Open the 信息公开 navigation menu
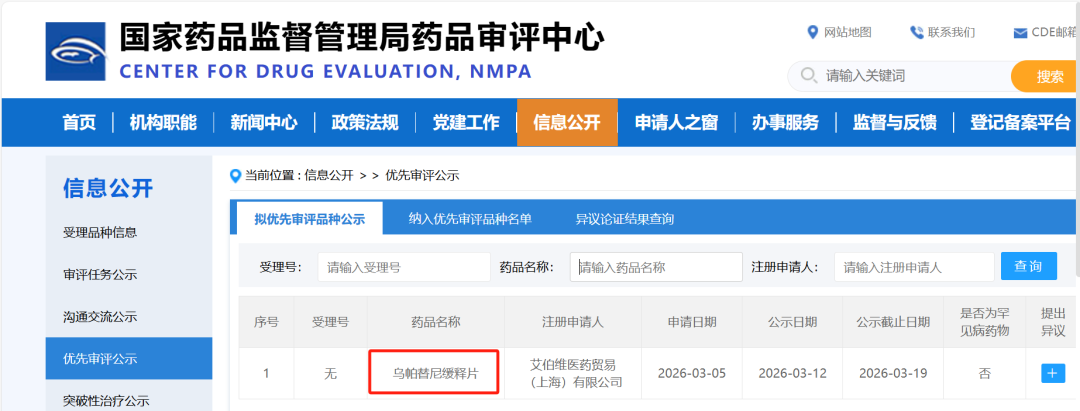Image resolution: width=1080 pixels, height=411 pixels. (567, 122)
